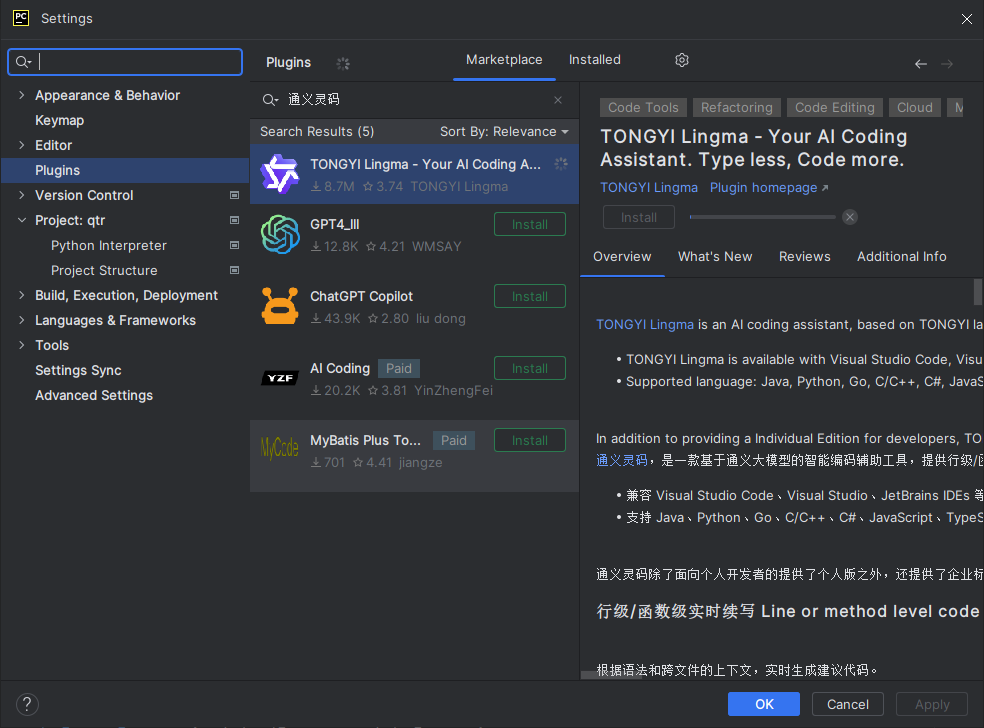Click the Cancel button
The width and height of the screenshot is (984, 728).
pyautogui.click(x=847, y=704)
